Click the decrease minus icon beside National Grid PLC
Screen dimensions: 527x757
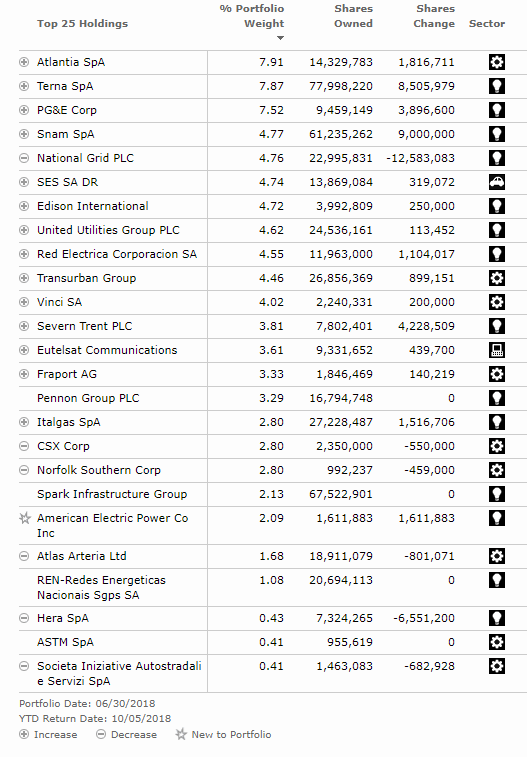point(24,158)
